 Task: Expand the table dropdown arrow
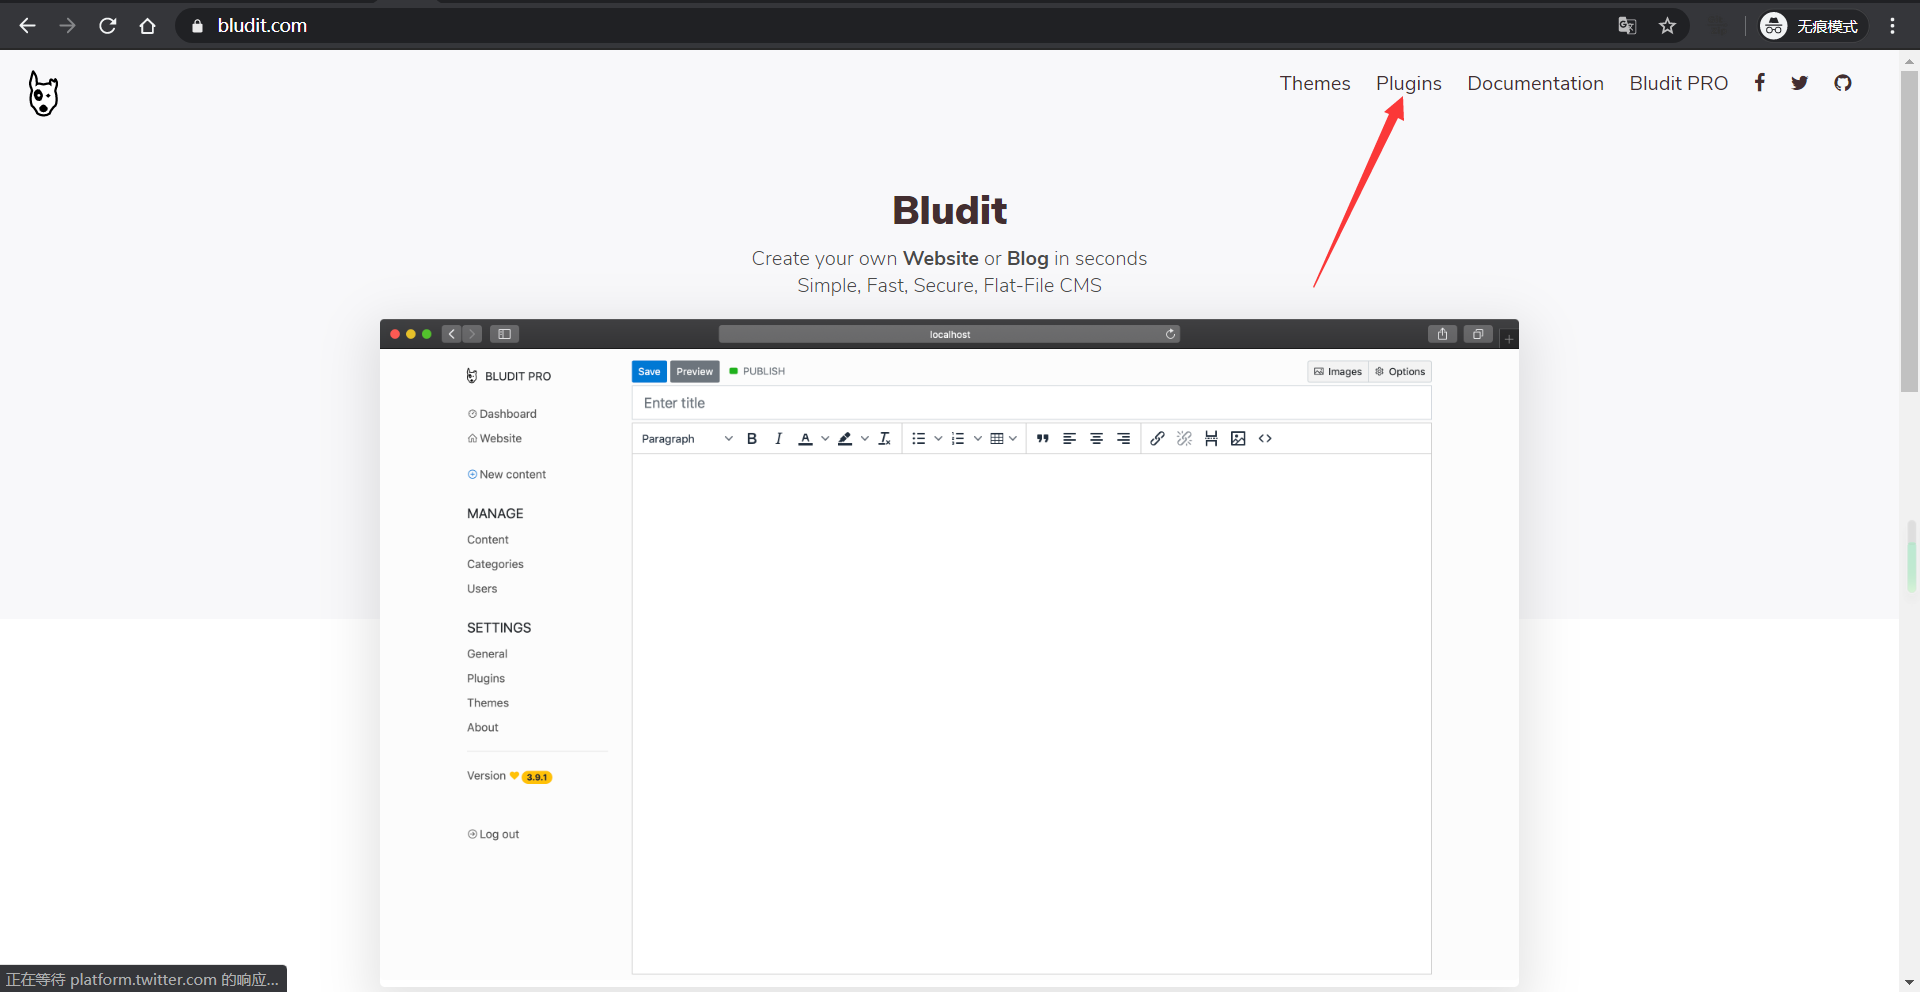1013,439
